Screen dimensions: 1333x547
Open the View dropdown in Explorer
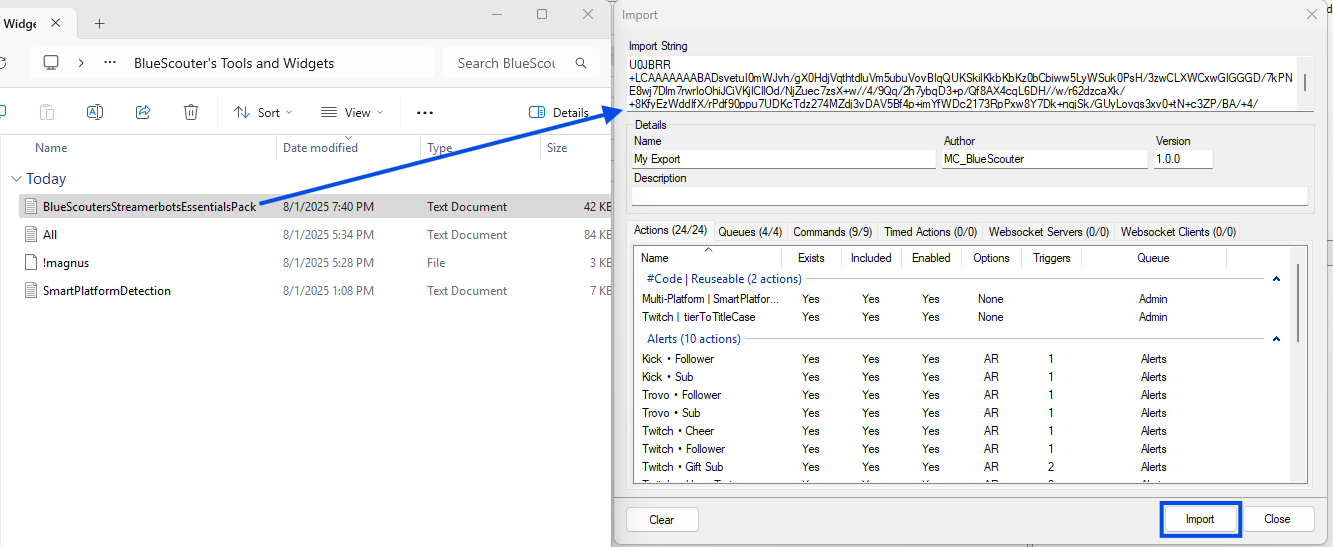[x=354, y=113]
